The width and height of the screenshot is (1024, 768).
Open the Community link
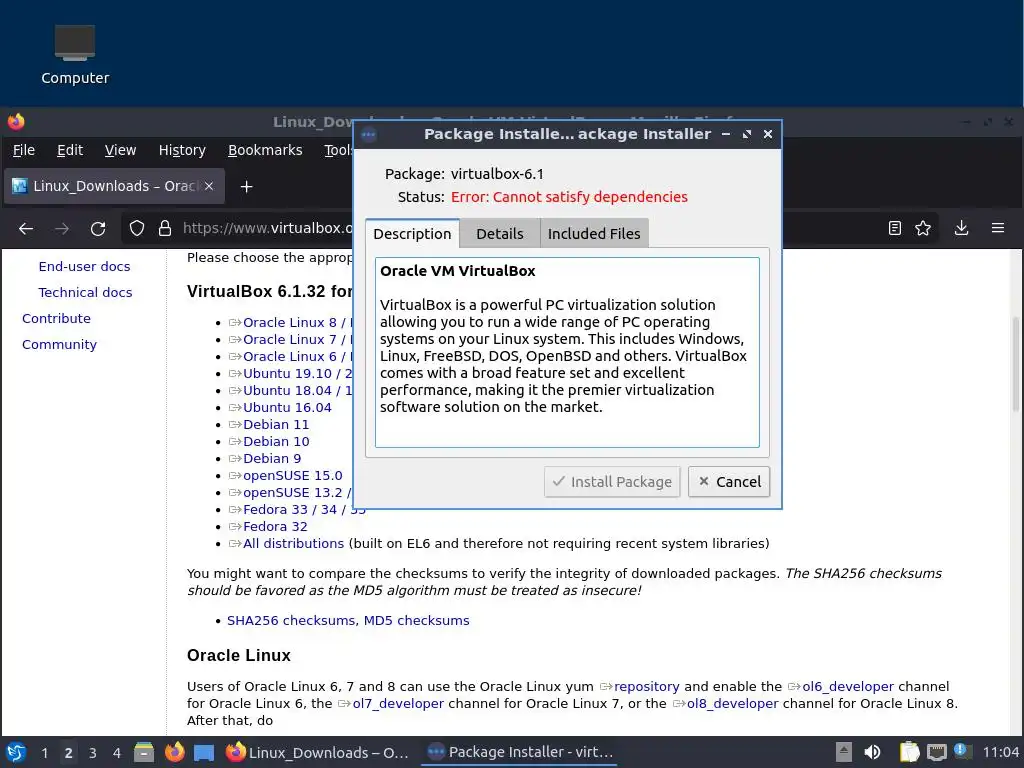tap(59, 345)
